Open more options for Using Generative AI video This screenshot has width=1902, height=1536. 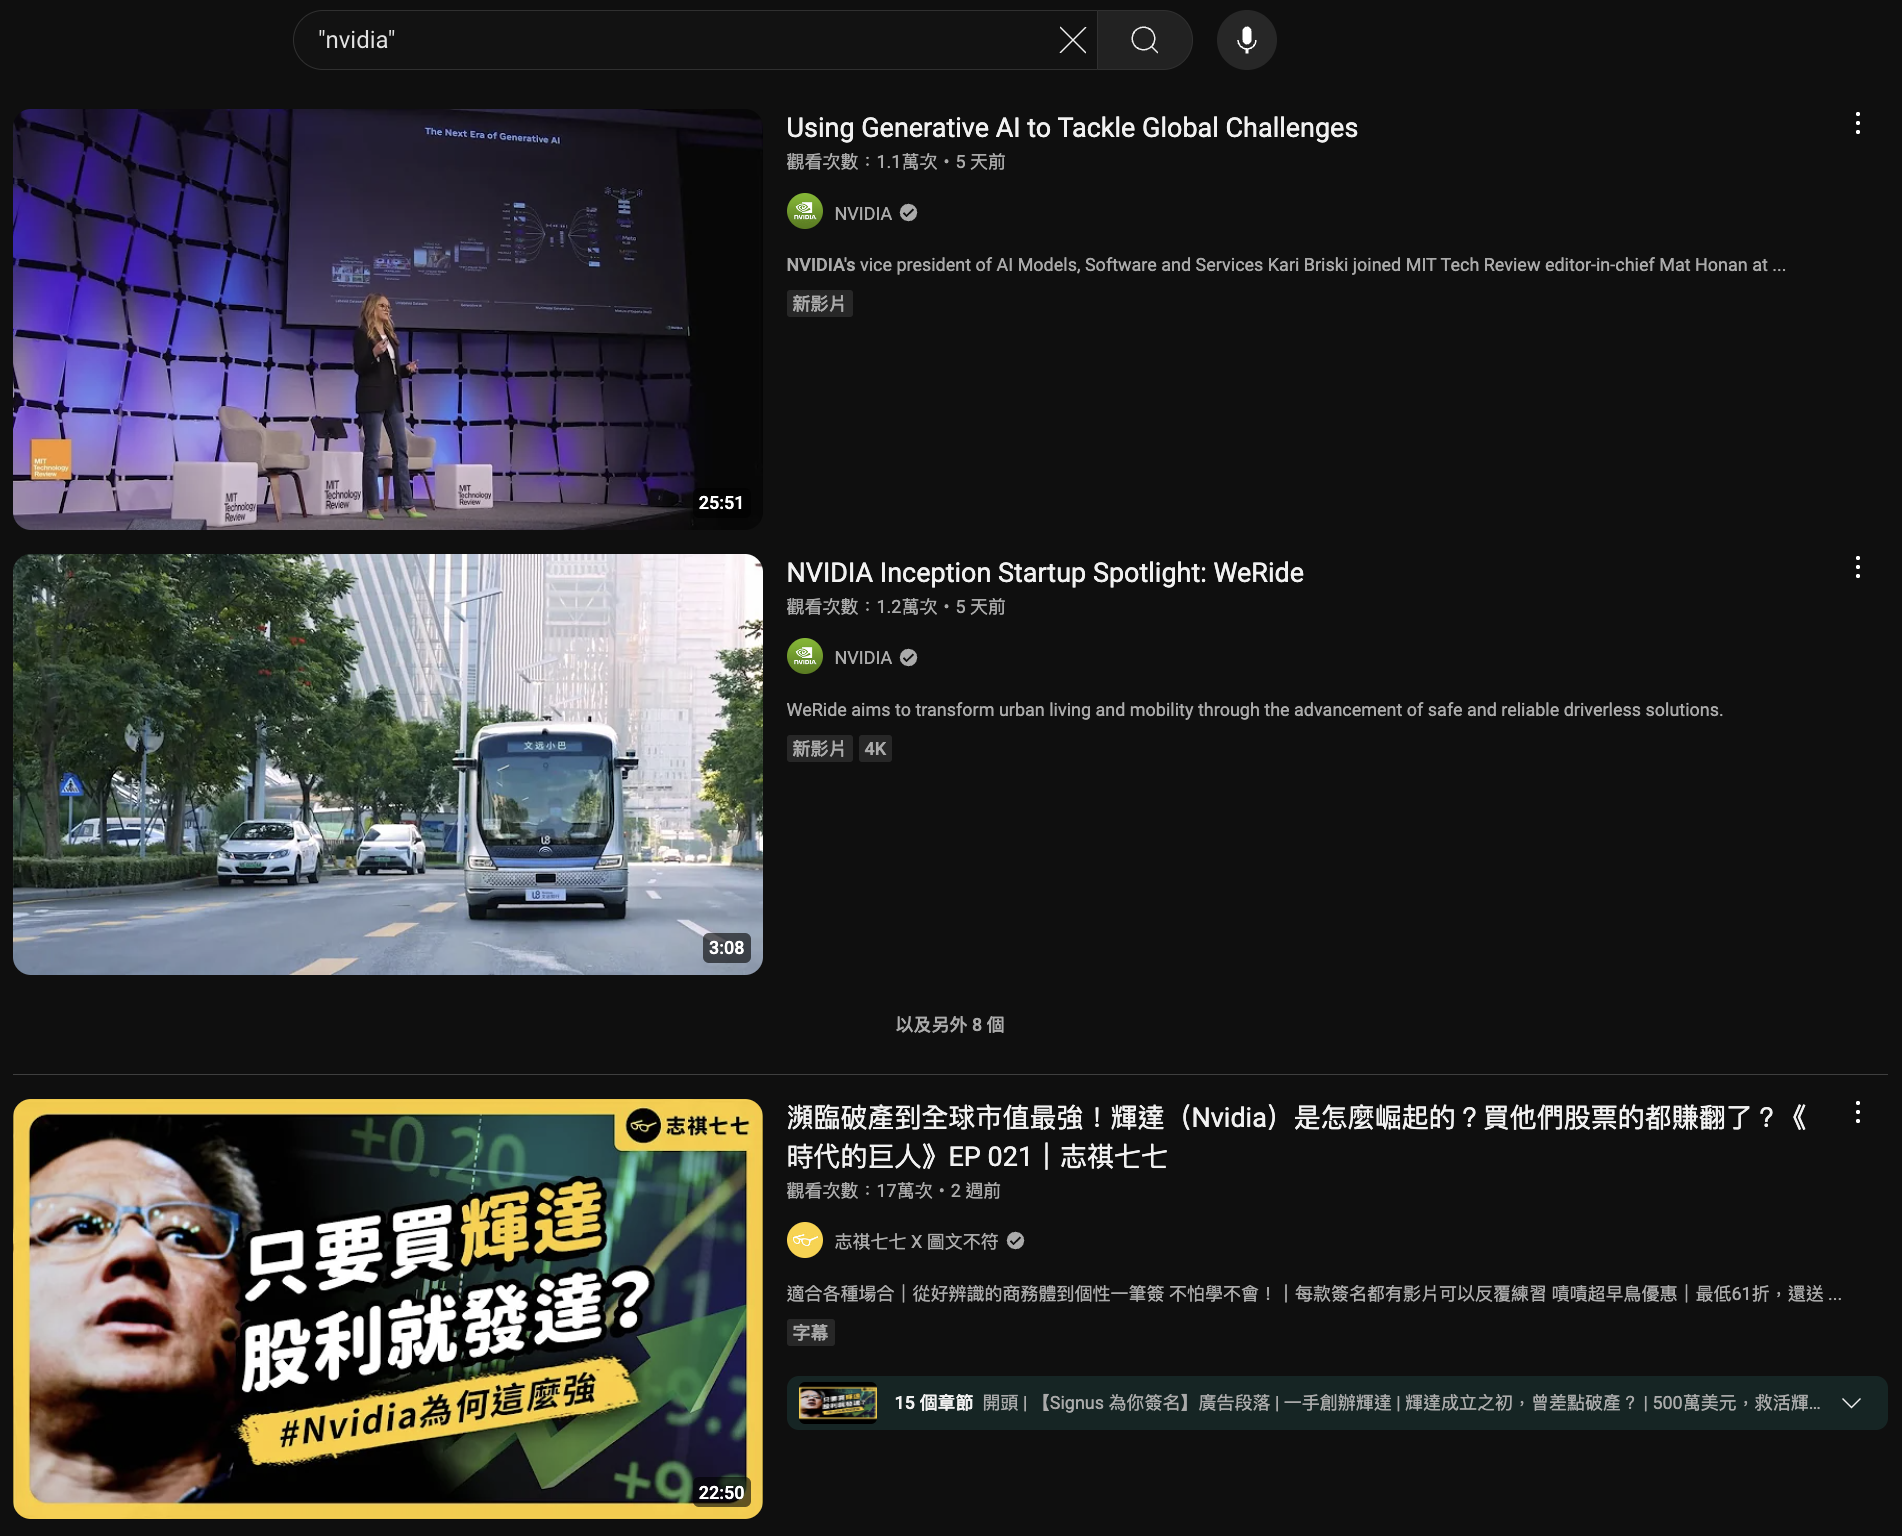pos(1857,123)
